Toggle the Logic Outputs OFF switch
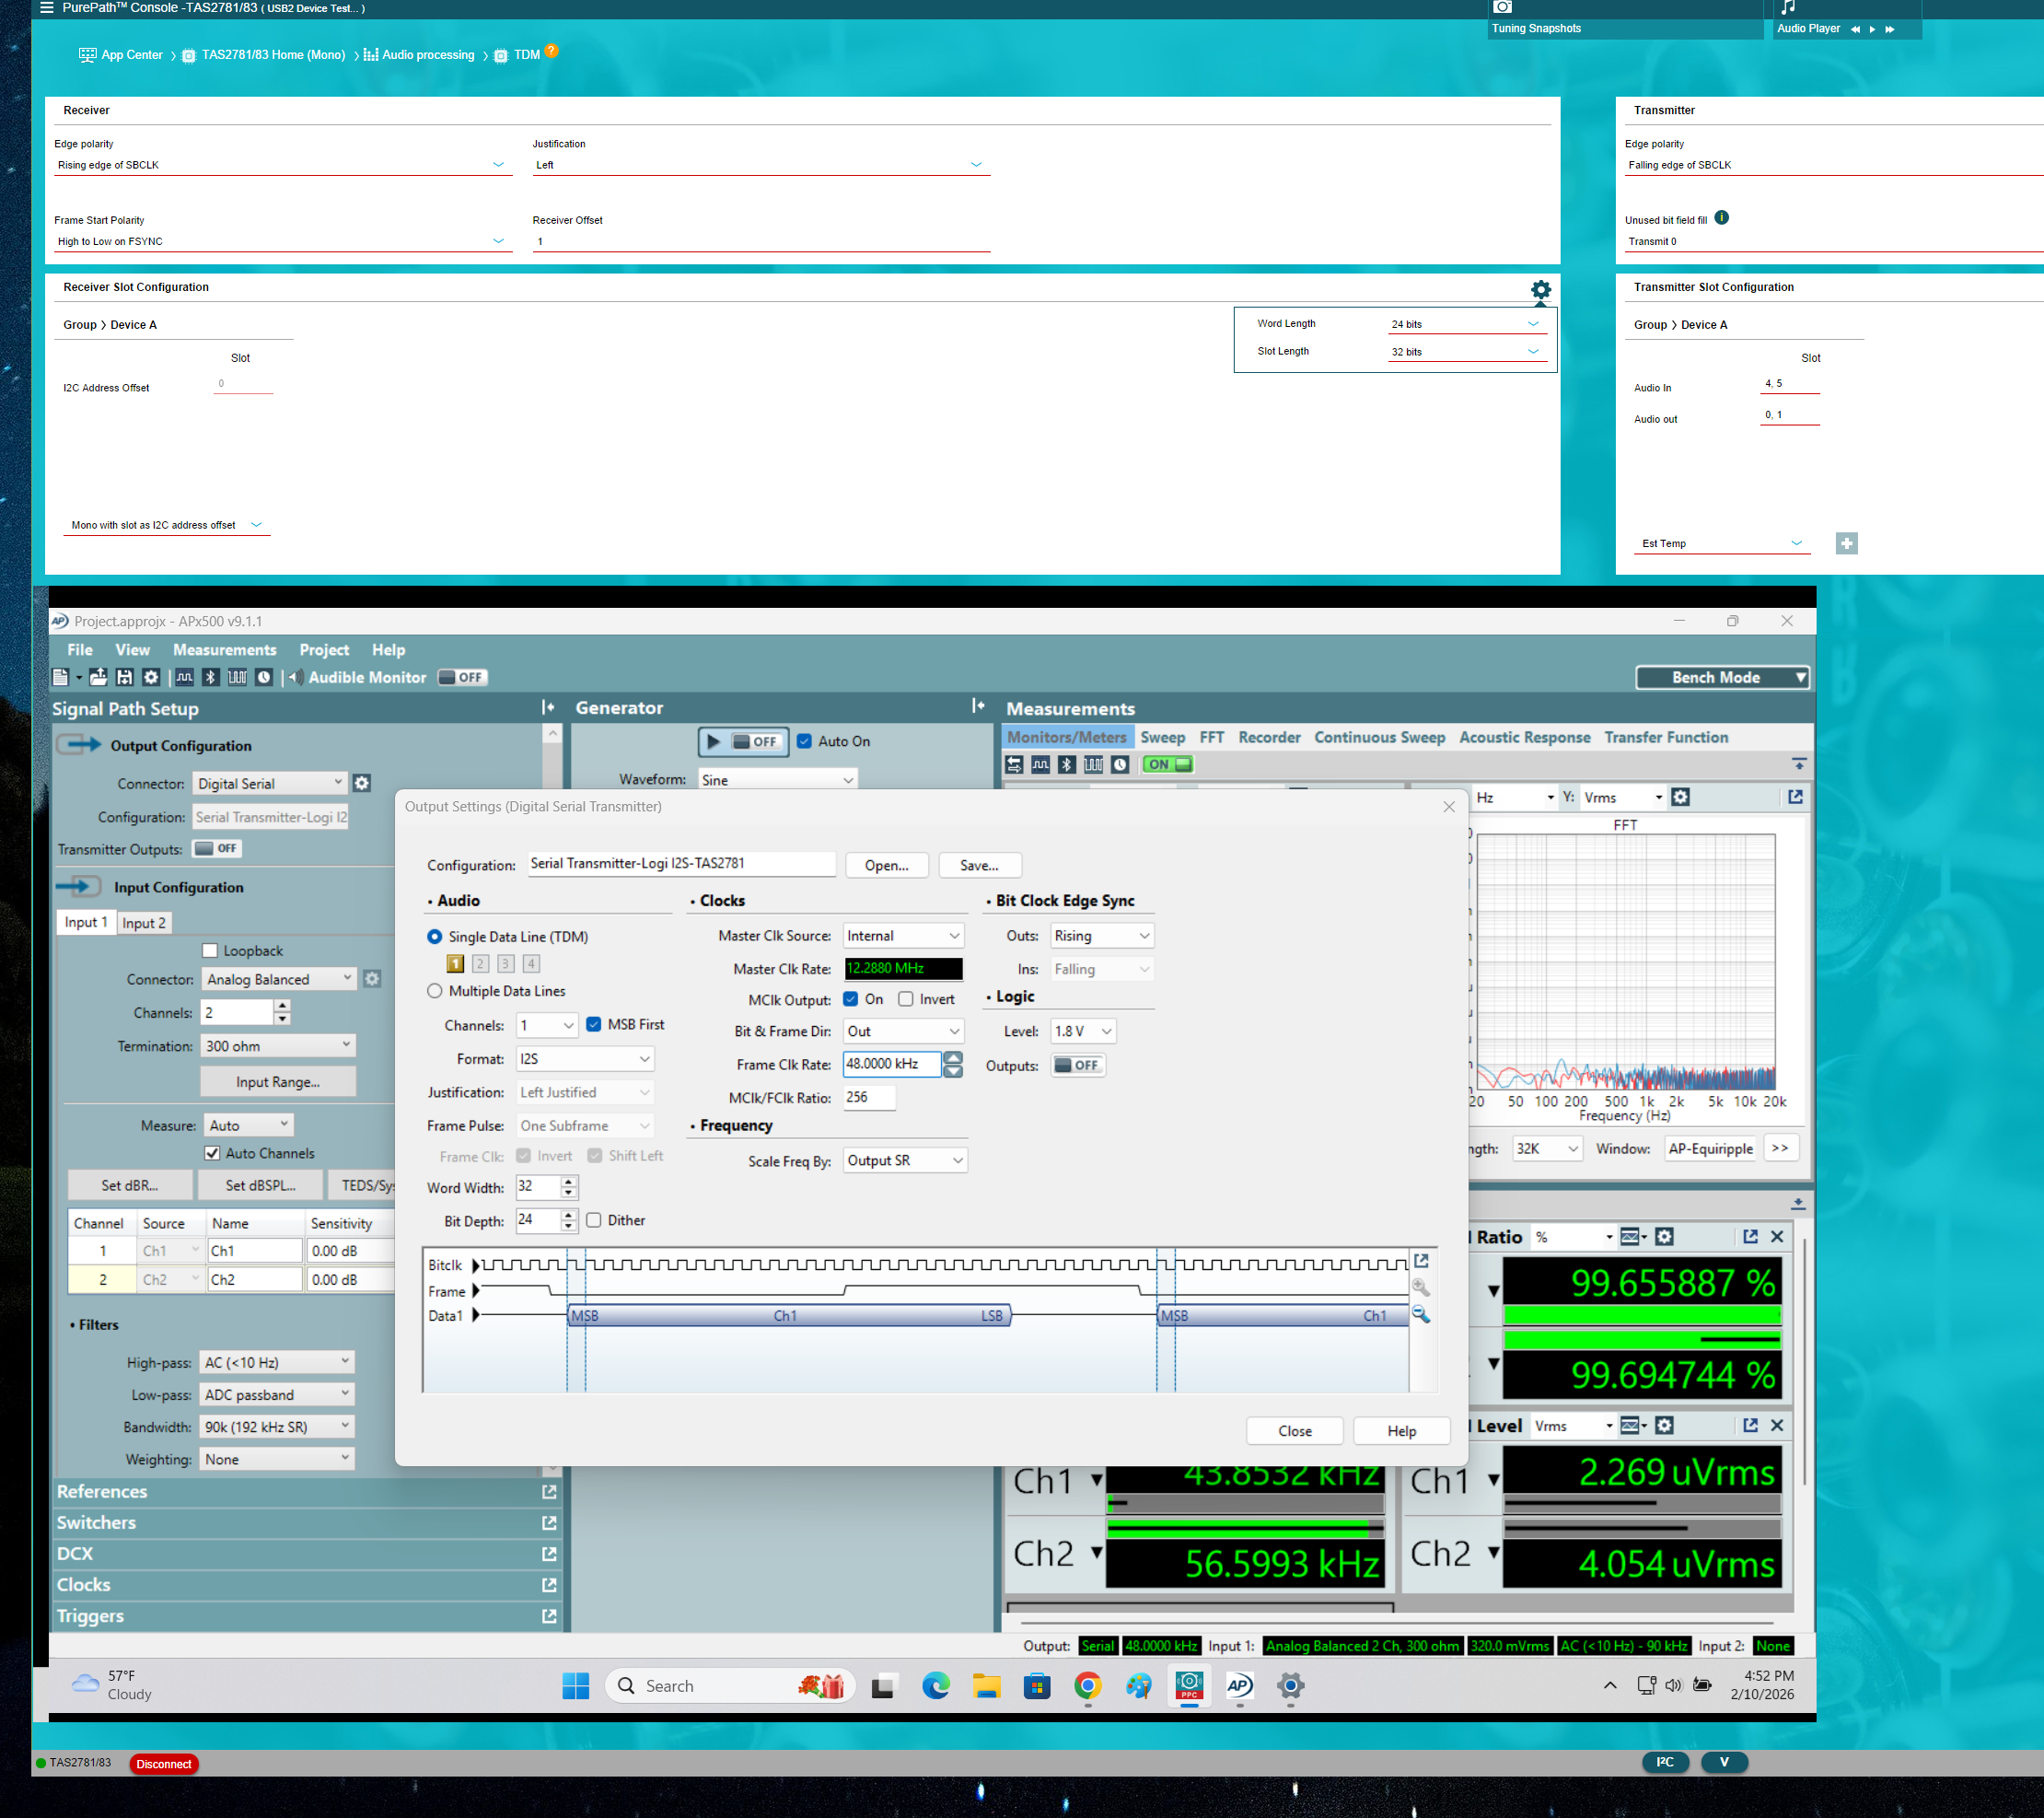2044x1818 pixels. pyautogui.click(x=1077, y=1065)
